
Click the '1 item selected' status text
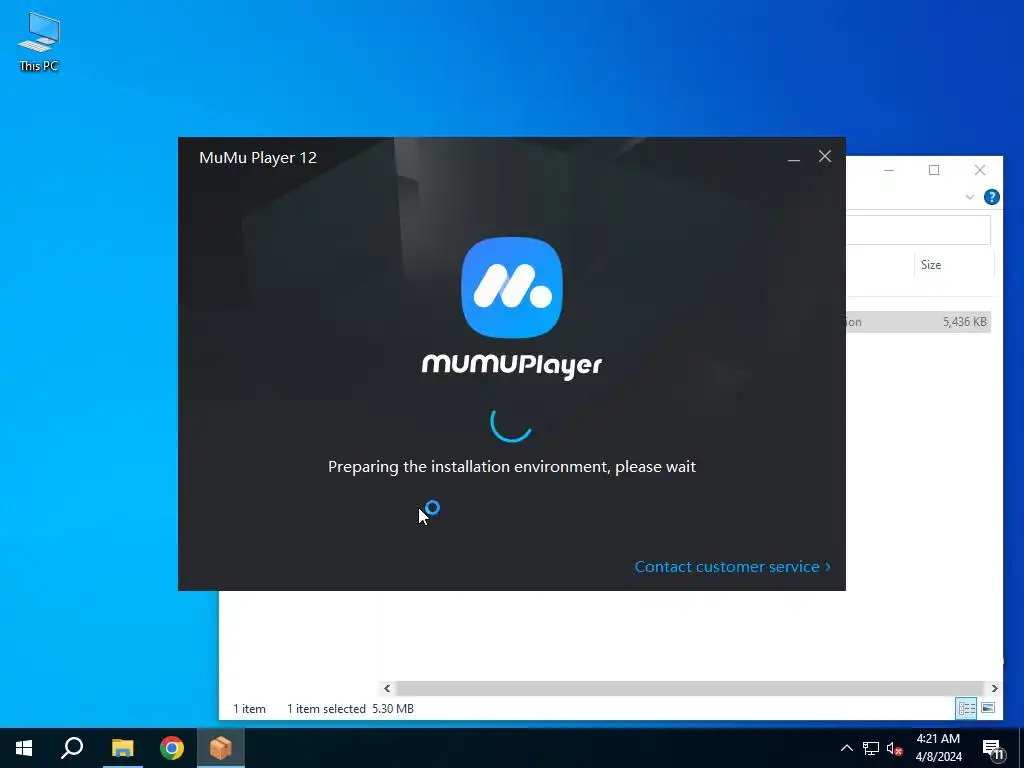coord(326,709)
